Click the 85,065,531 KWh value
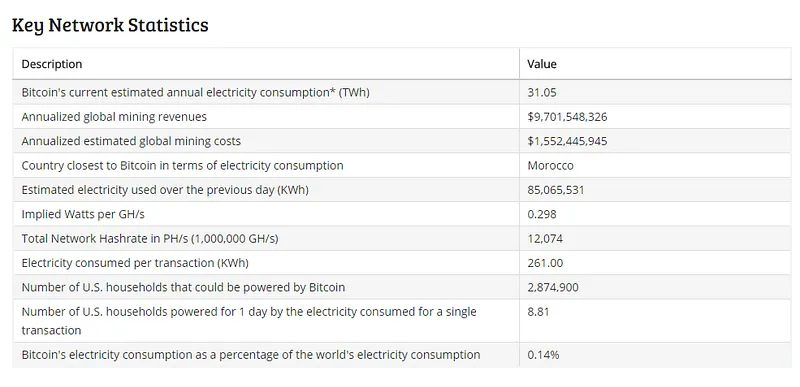 (x=556, y=190)
